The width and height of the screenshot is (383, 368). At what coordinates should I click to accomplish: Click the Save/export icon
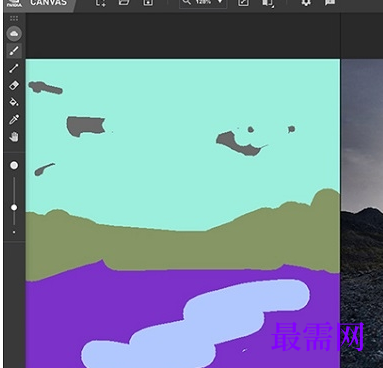tap(148, 3)
